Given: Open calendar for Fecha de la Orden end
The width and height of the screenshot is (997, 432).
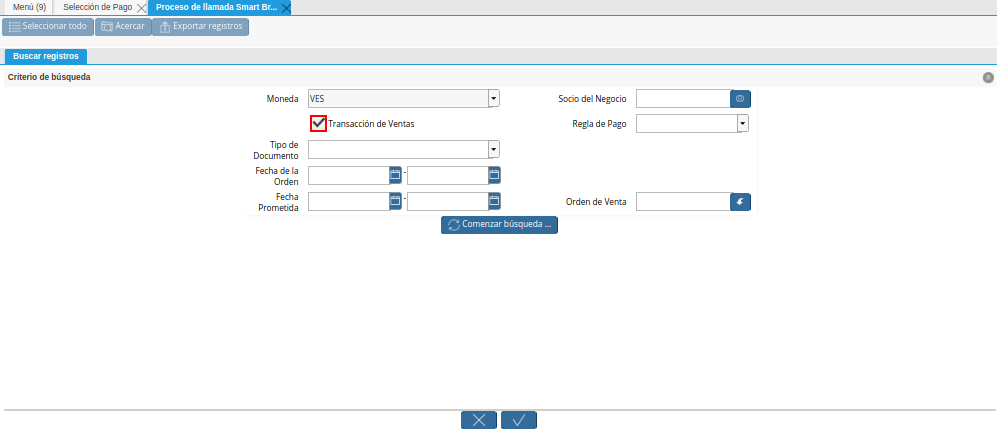Looking at the screenshot, I should 495,176.
